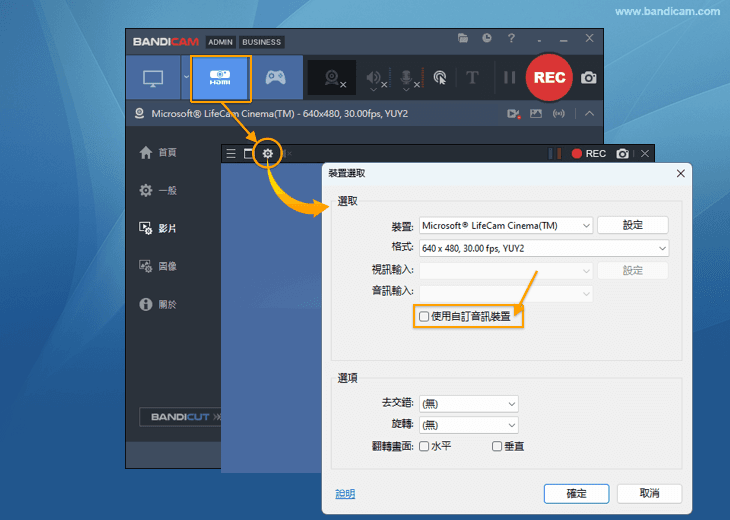Image resolution: width=730 pixels, height=520 pixels.
Task: Open the 首頁 home tab
Action: (x=158, y=153)
